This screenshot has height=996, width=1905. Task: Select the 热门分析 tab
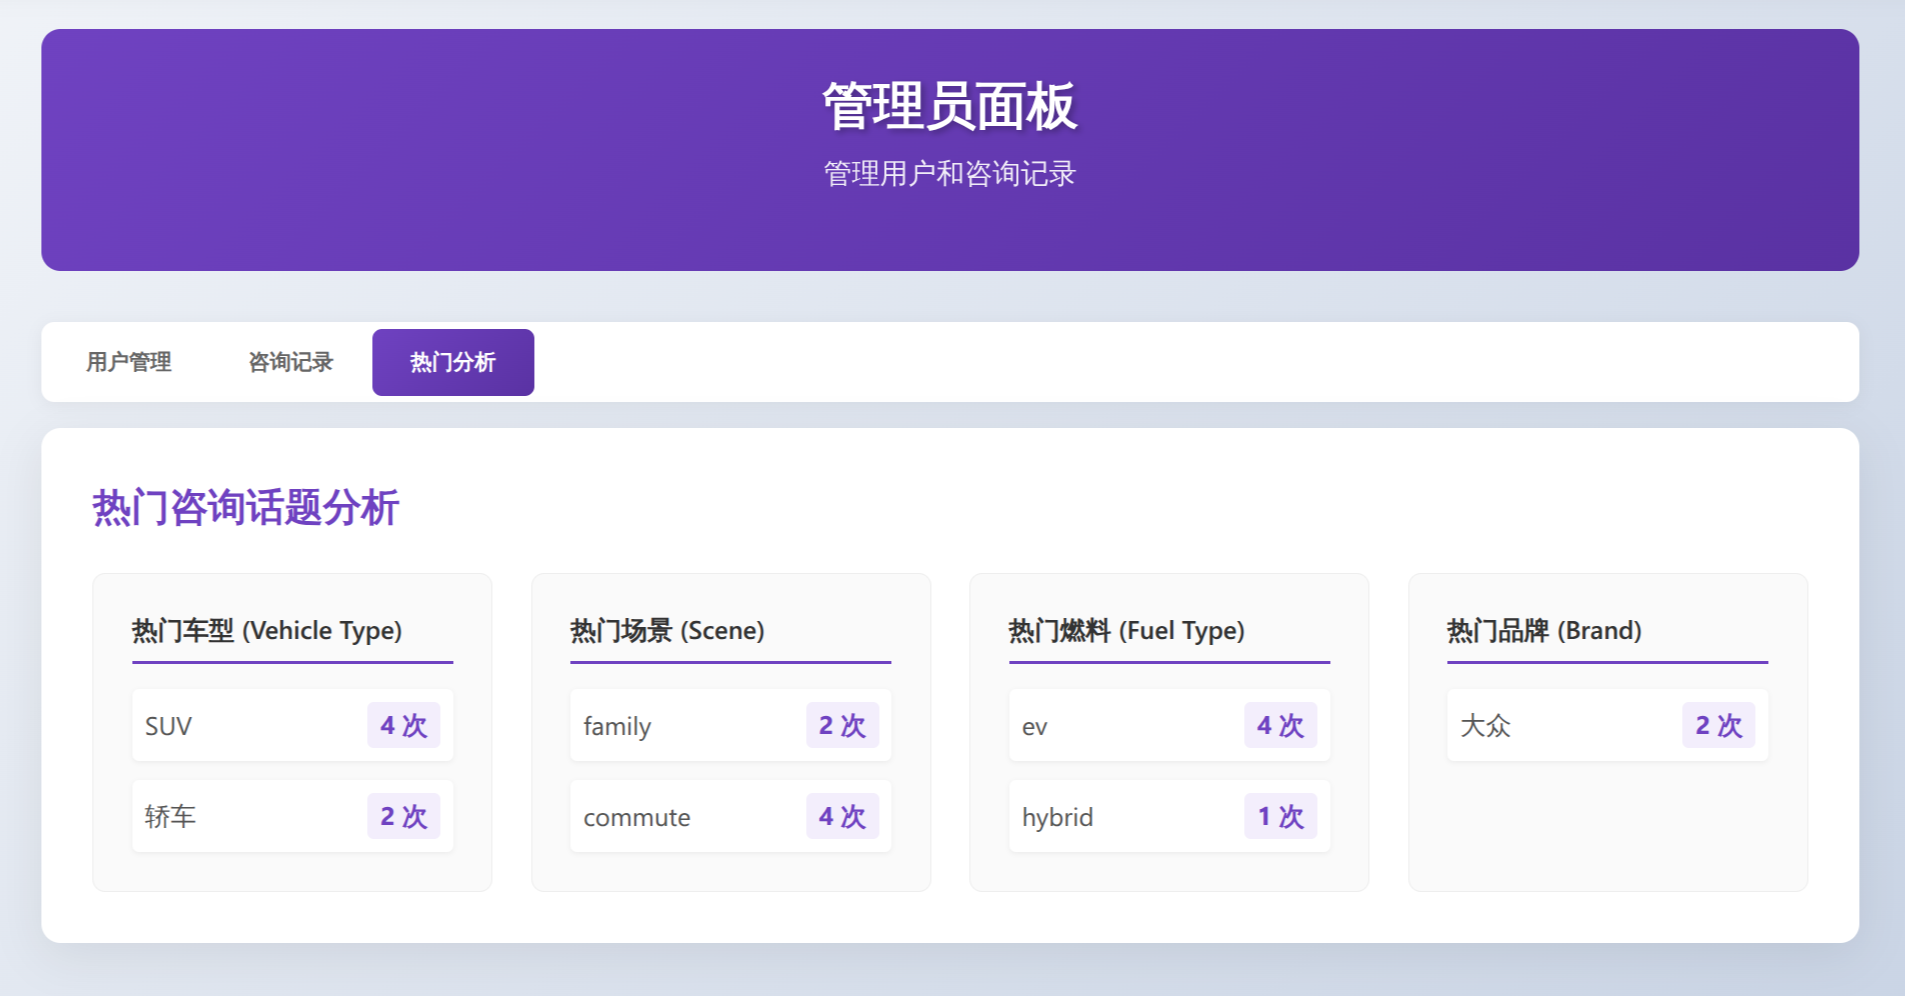click(x=453, y=362)
